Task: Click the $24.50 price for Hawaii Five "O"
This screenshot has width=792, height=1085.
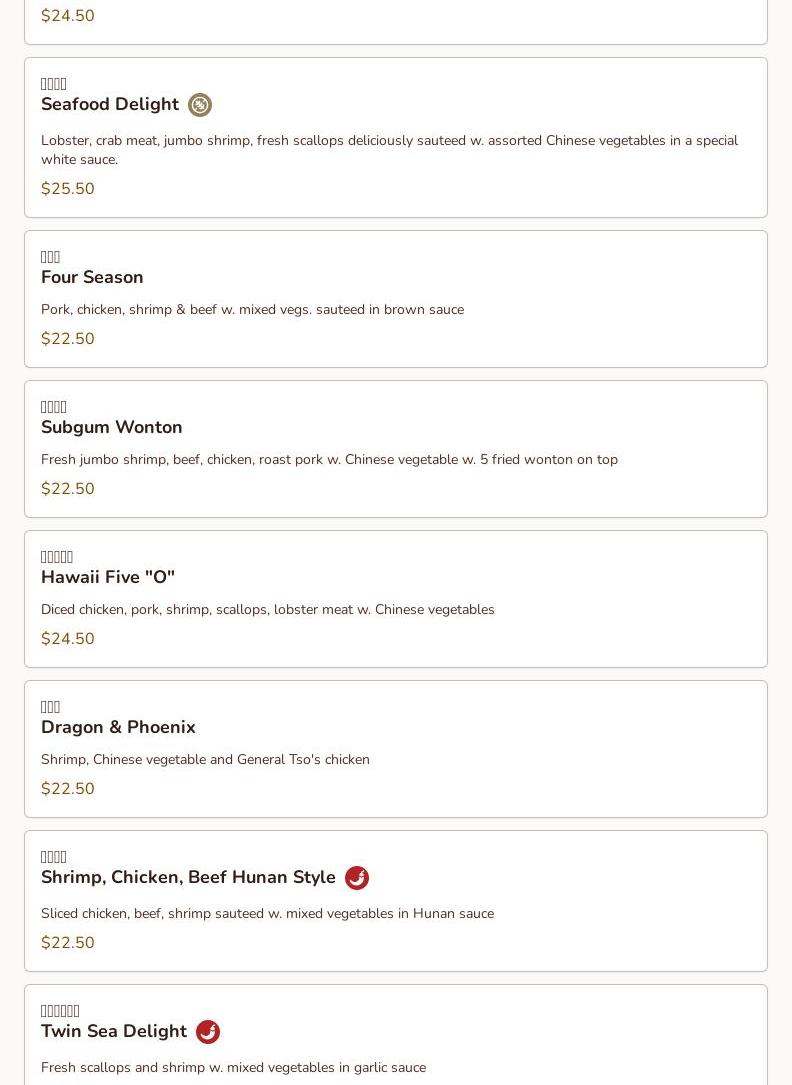Action: 68,639
